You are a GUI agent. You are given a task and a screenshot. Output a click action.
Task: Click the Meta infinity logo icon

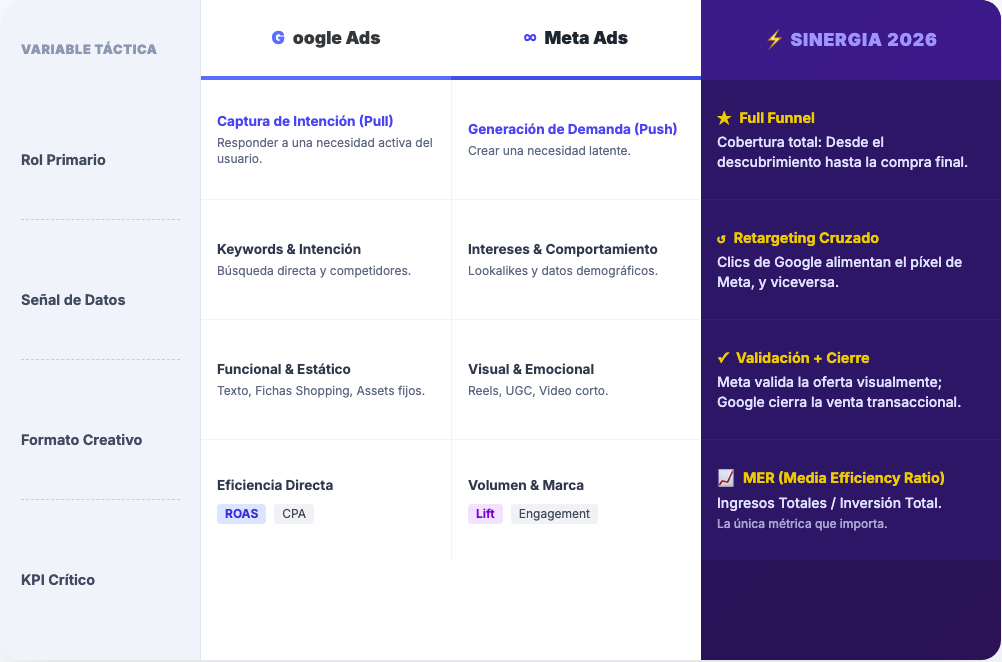(x=530, y=38)
